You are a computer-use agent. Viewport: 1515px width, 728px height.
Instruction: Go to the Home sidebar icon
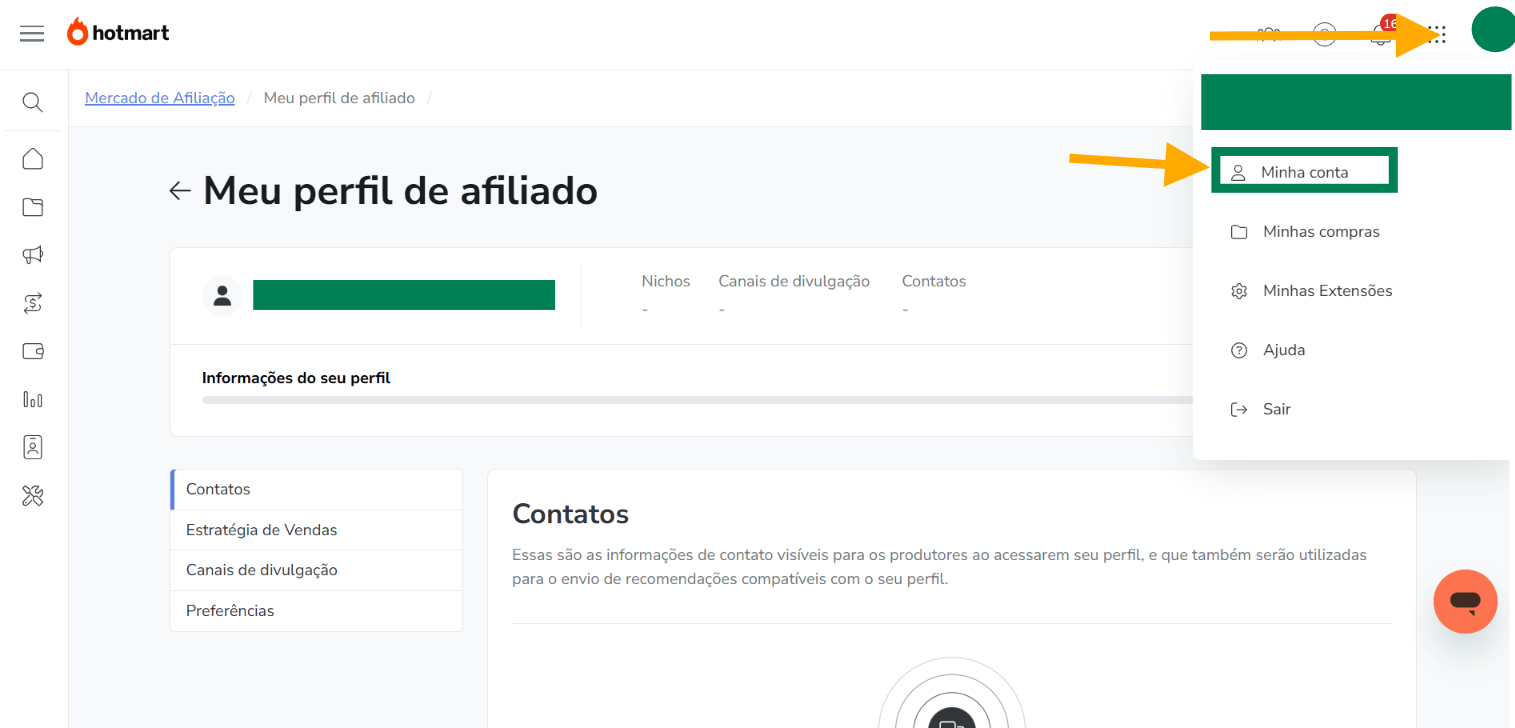tap(33, 159)
